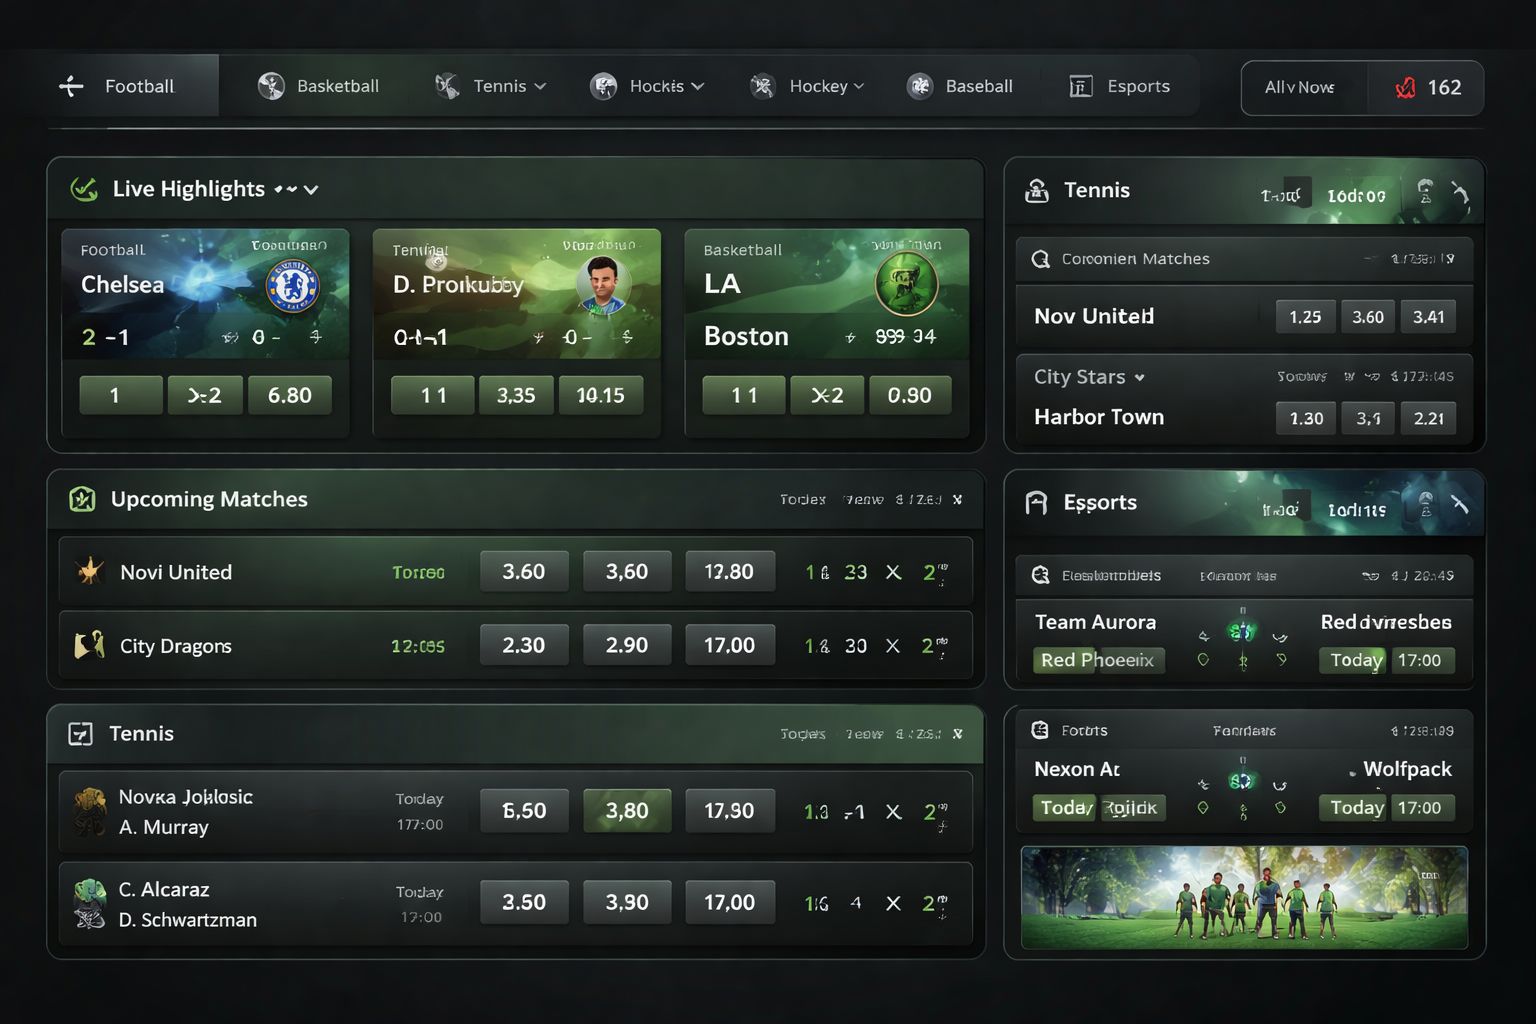Expand the Hockey nav dropdown chevron
The image size is (1536, 1024).
(x=859, y=86)
